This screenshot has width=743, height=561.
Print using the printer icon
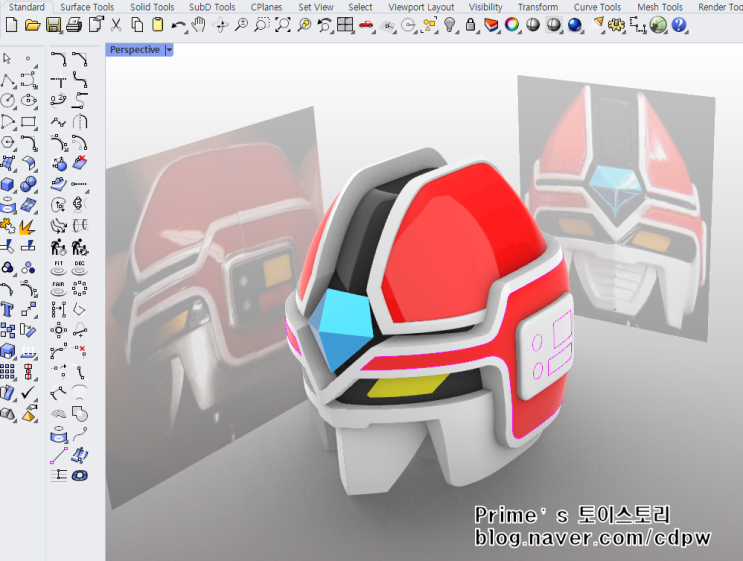point(74,25)
